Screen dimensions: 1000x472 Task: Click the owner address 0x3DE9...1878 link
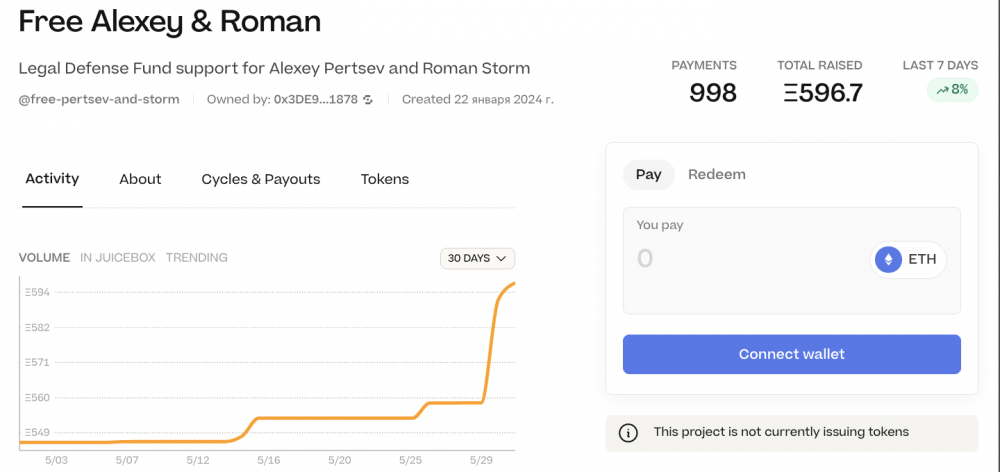[315, 100]
